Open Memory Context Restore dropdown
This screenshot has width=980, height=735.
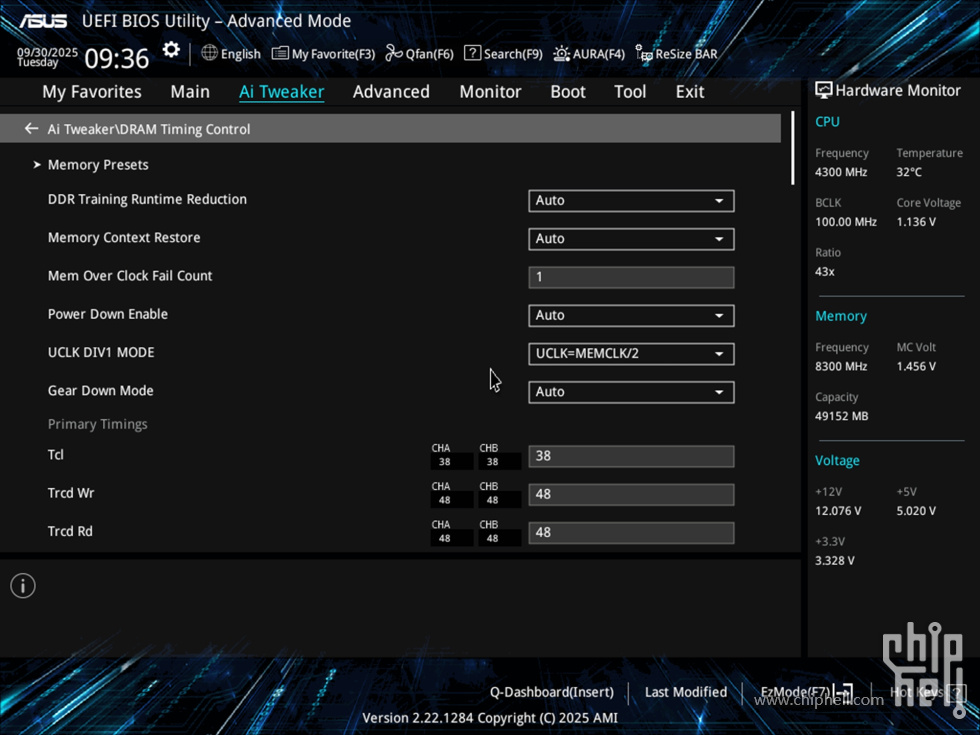(x=631, y=239)
